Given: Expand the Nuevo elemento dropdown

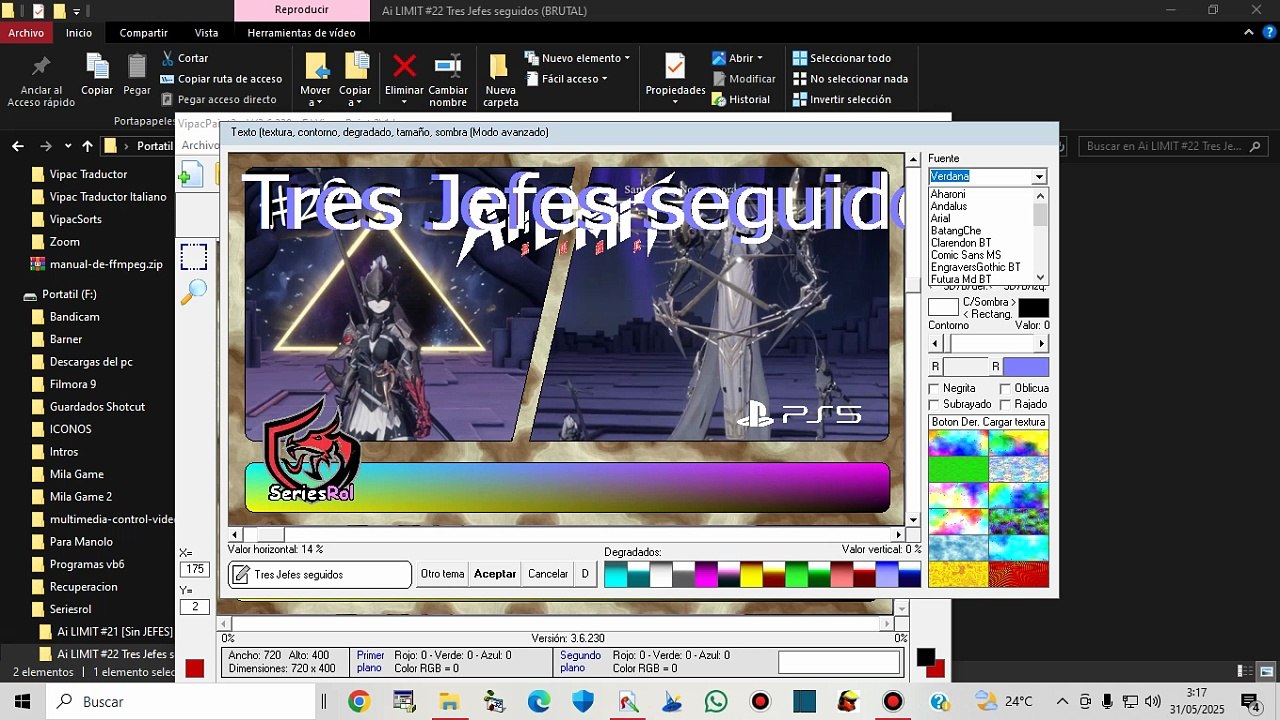Looking at the screenshot, I should (x=627, y=58).
